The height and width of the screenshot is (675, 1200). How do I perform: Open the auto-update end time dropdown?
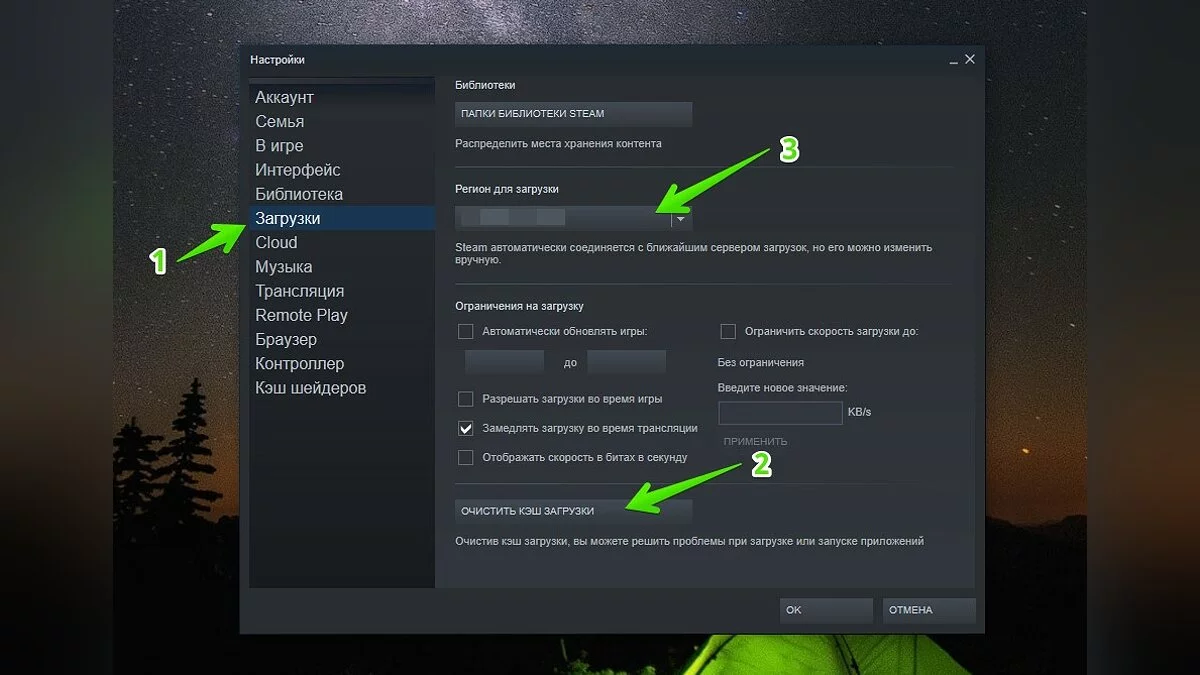point(627,362)
